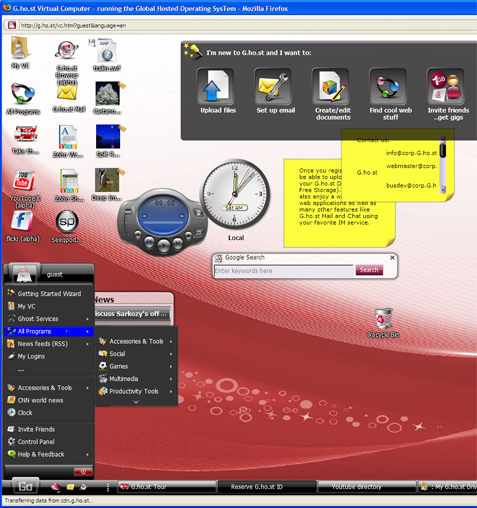The image size is (477, 508).
Task: Open CNN world news from start menu
Action: (x=49, y=400)
